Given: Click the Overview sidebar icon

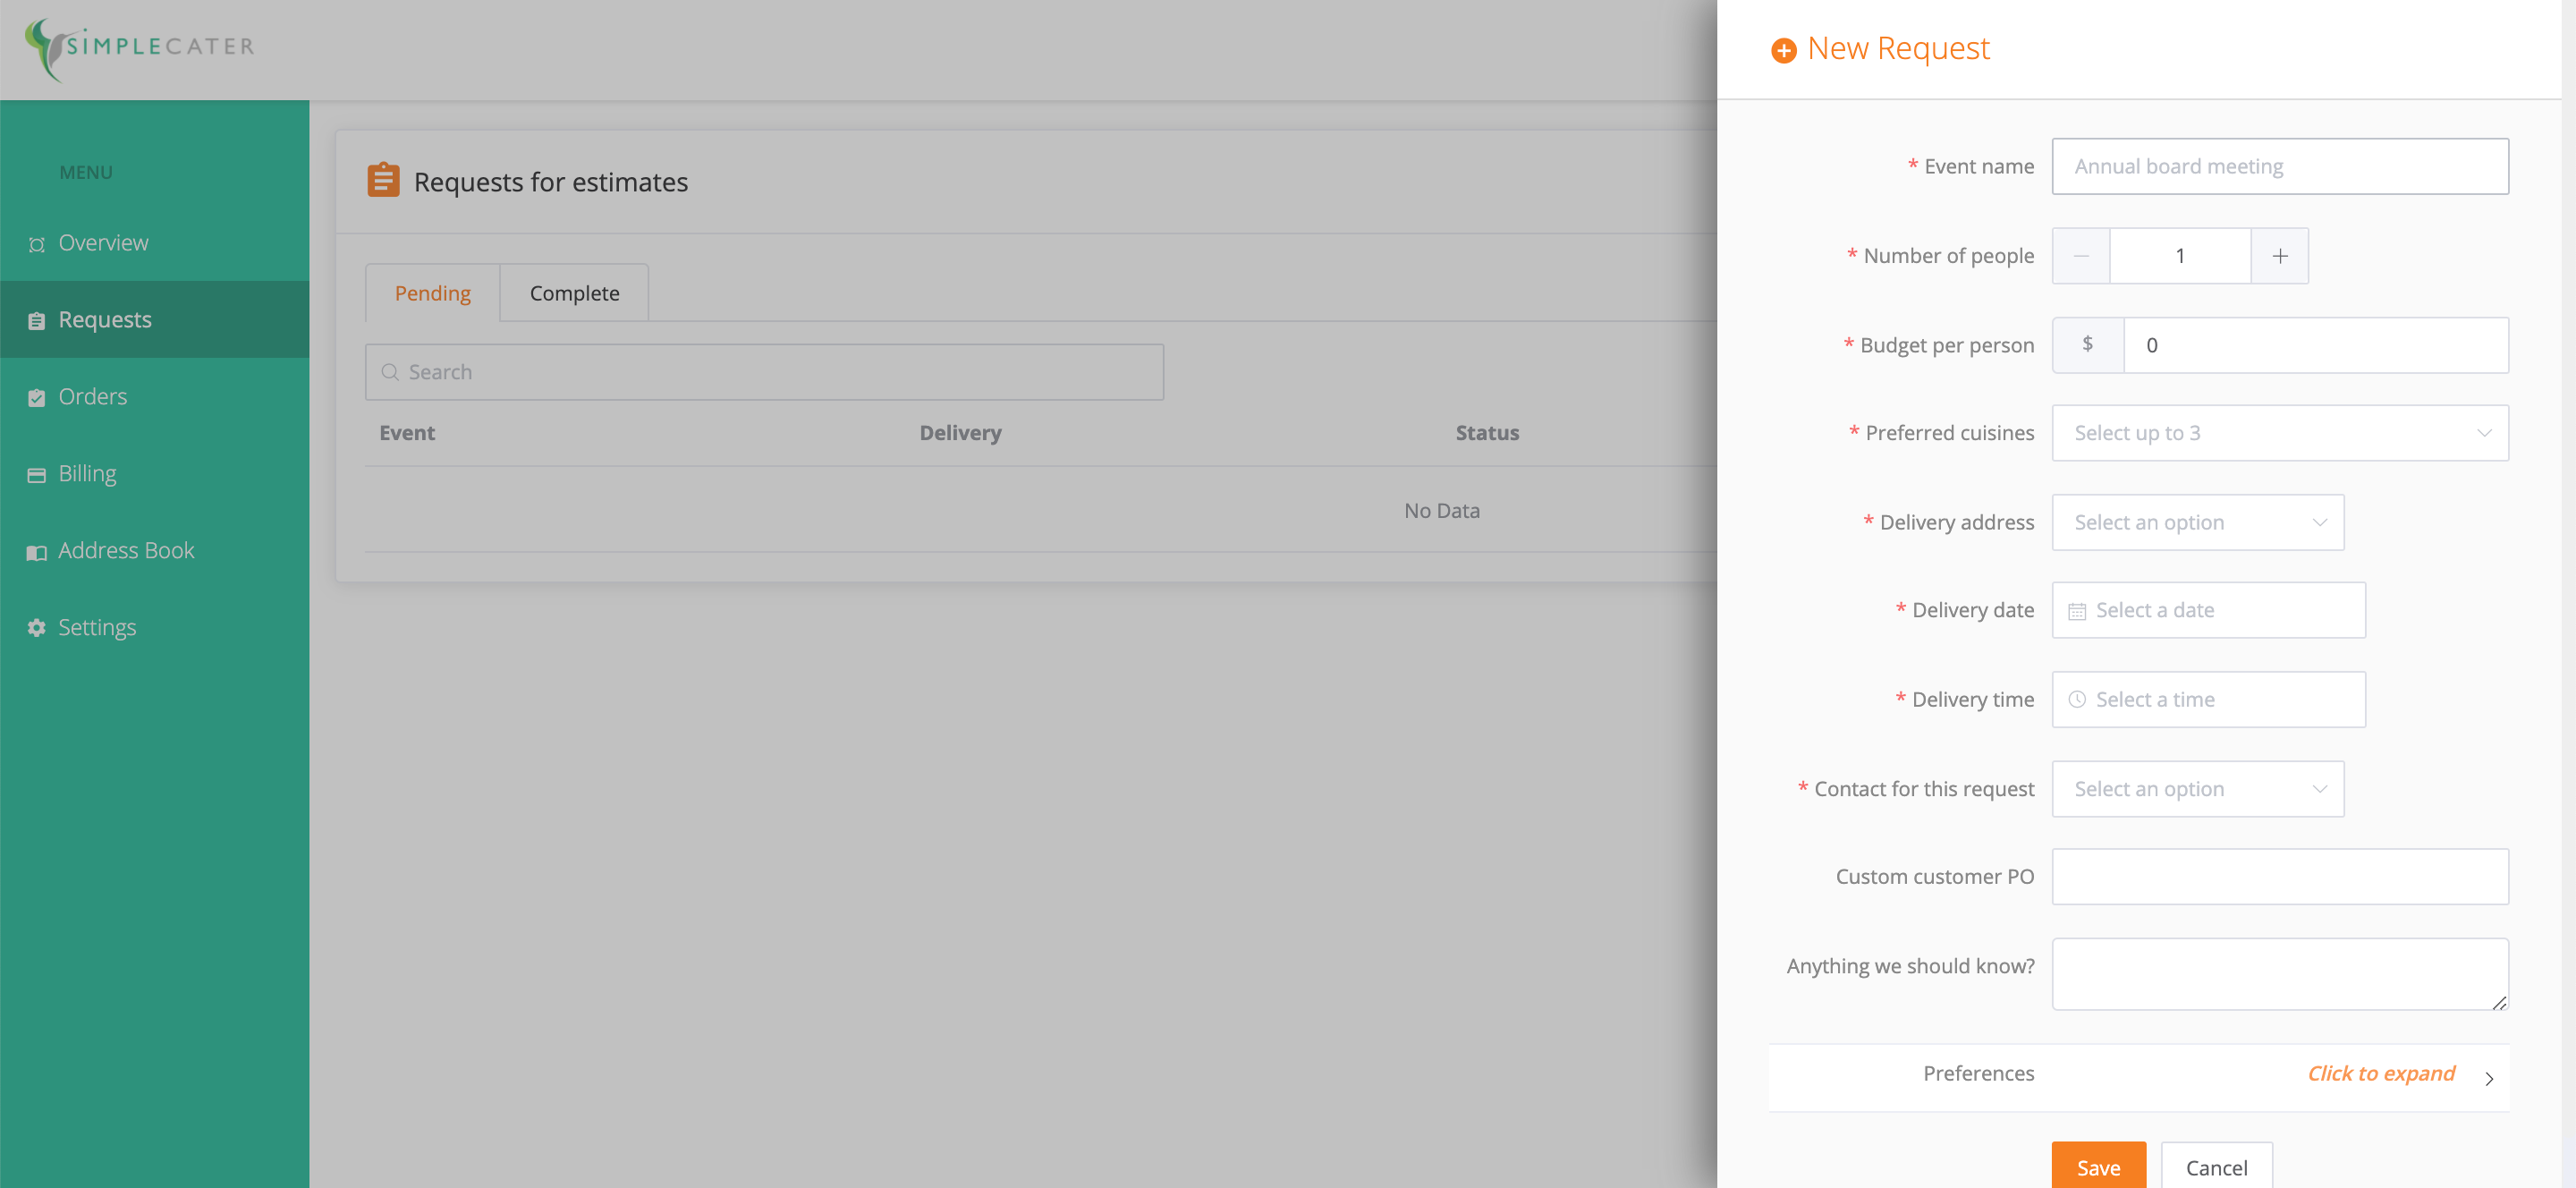Looking at the screenshot, I should pyautogui.click(x=37, y=244).
